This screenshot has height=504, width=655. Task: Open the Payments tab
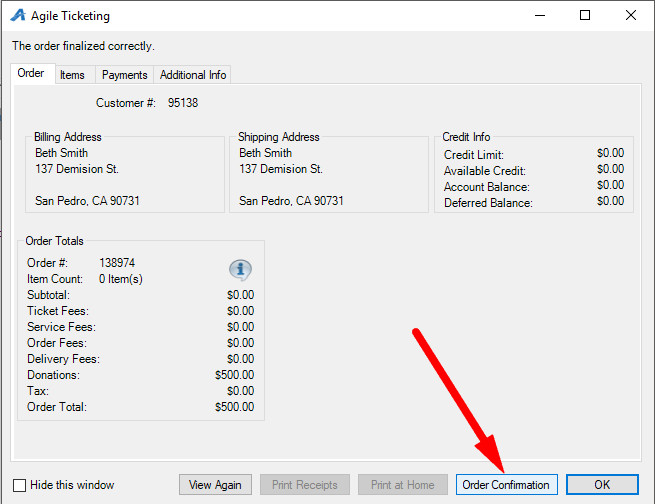(x=124, y=75)
